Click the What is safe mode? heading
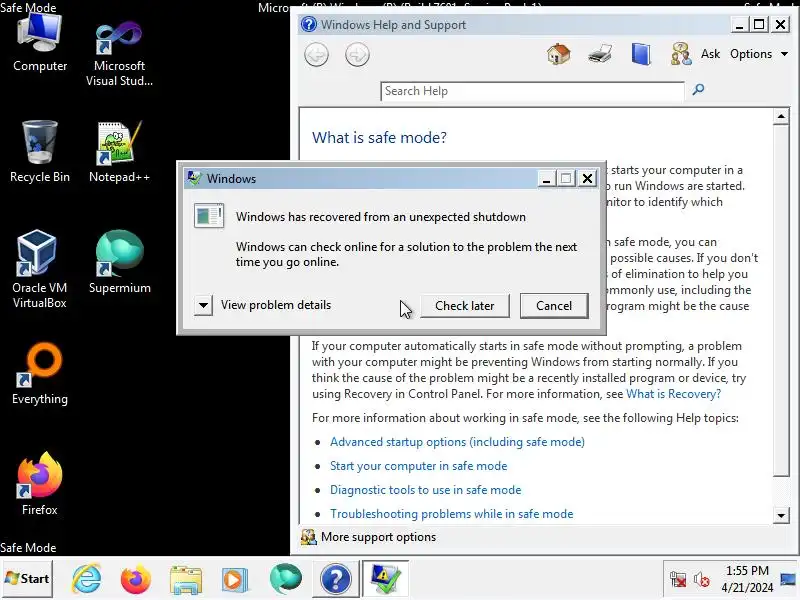The width and height of the screenshot is (800, 600). pos(379,137)
